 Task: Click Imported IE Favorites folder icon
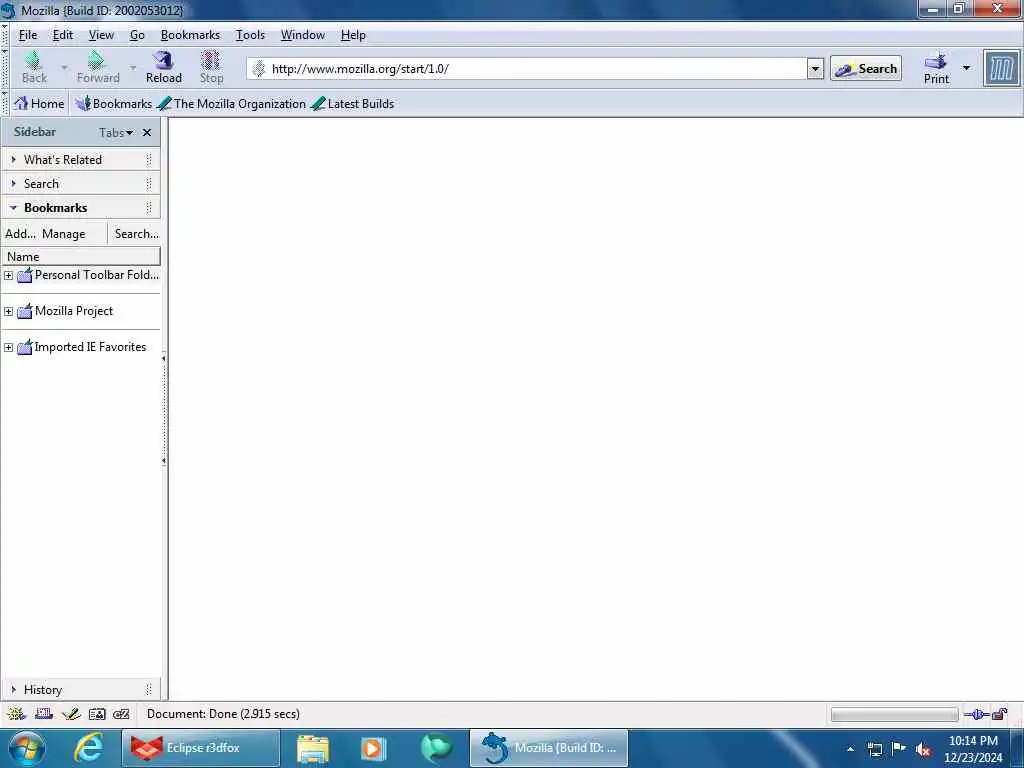pos(25,347)
